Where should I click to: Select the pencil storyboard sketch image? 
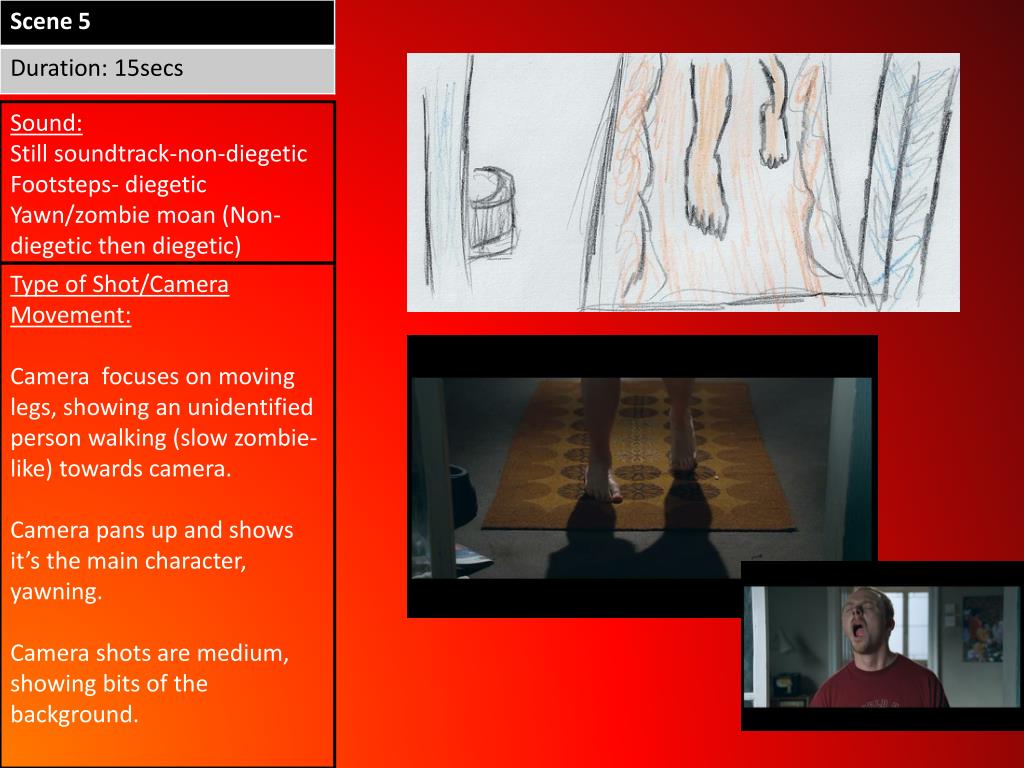pos(683,182)
